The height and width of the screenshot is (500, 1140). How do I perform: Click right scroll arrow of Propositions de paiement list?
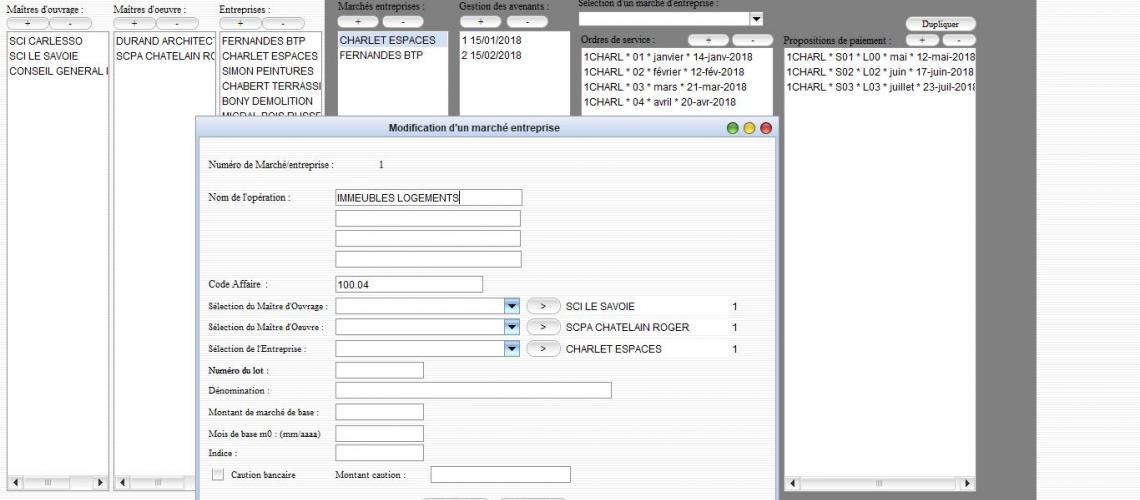(x=967, y=483)
